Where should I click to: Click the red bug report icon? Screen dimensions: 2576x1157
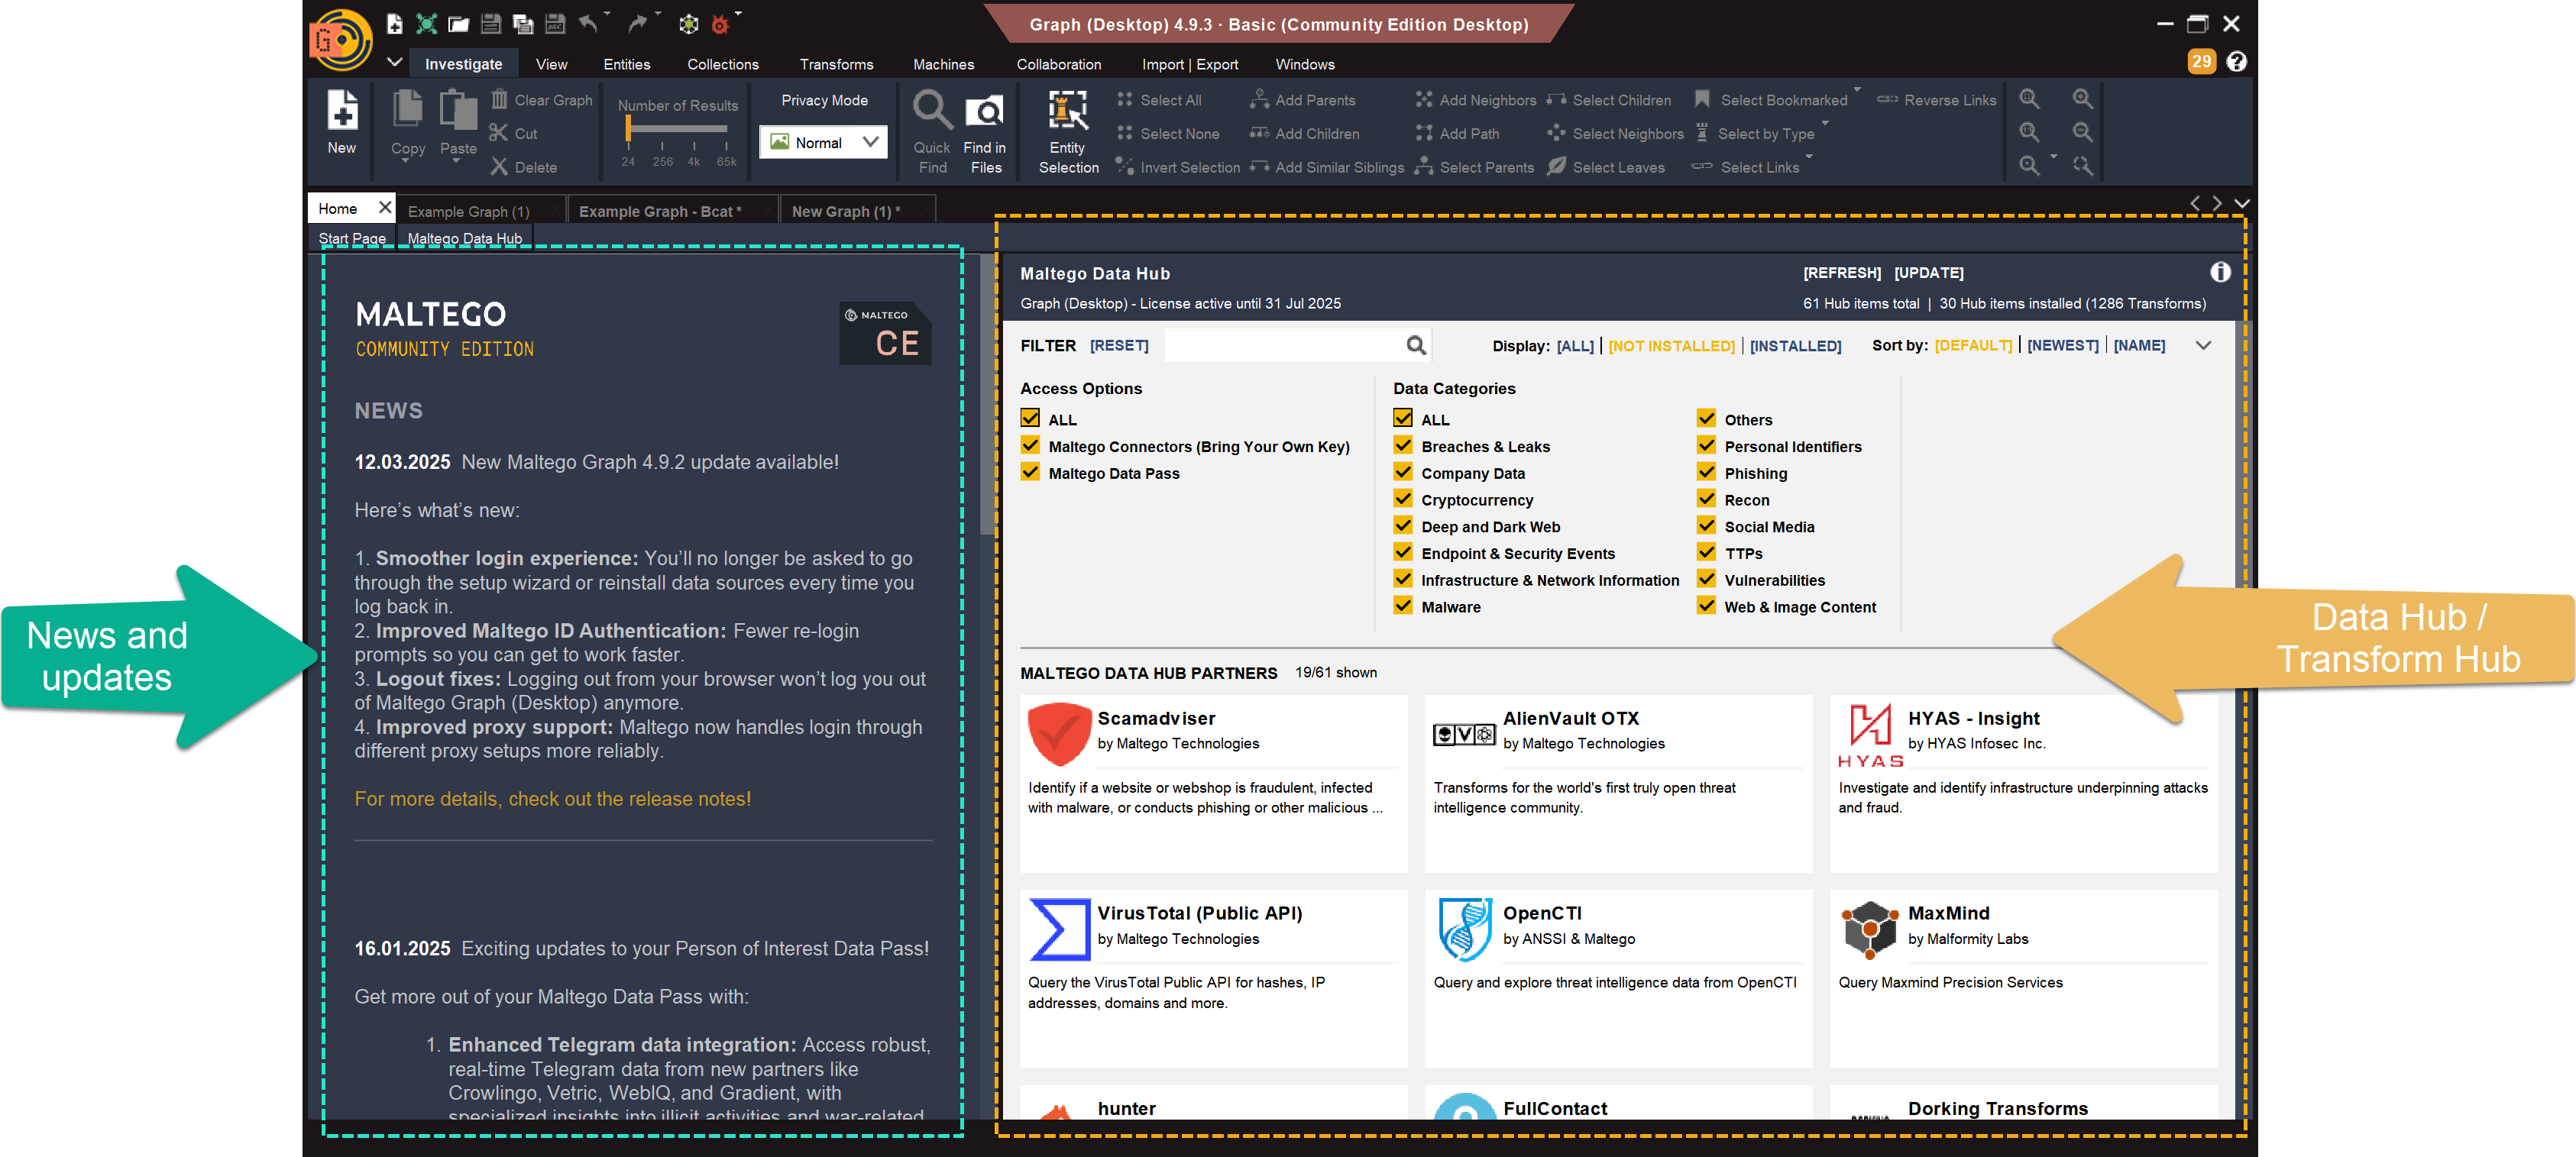coord(720,24)
